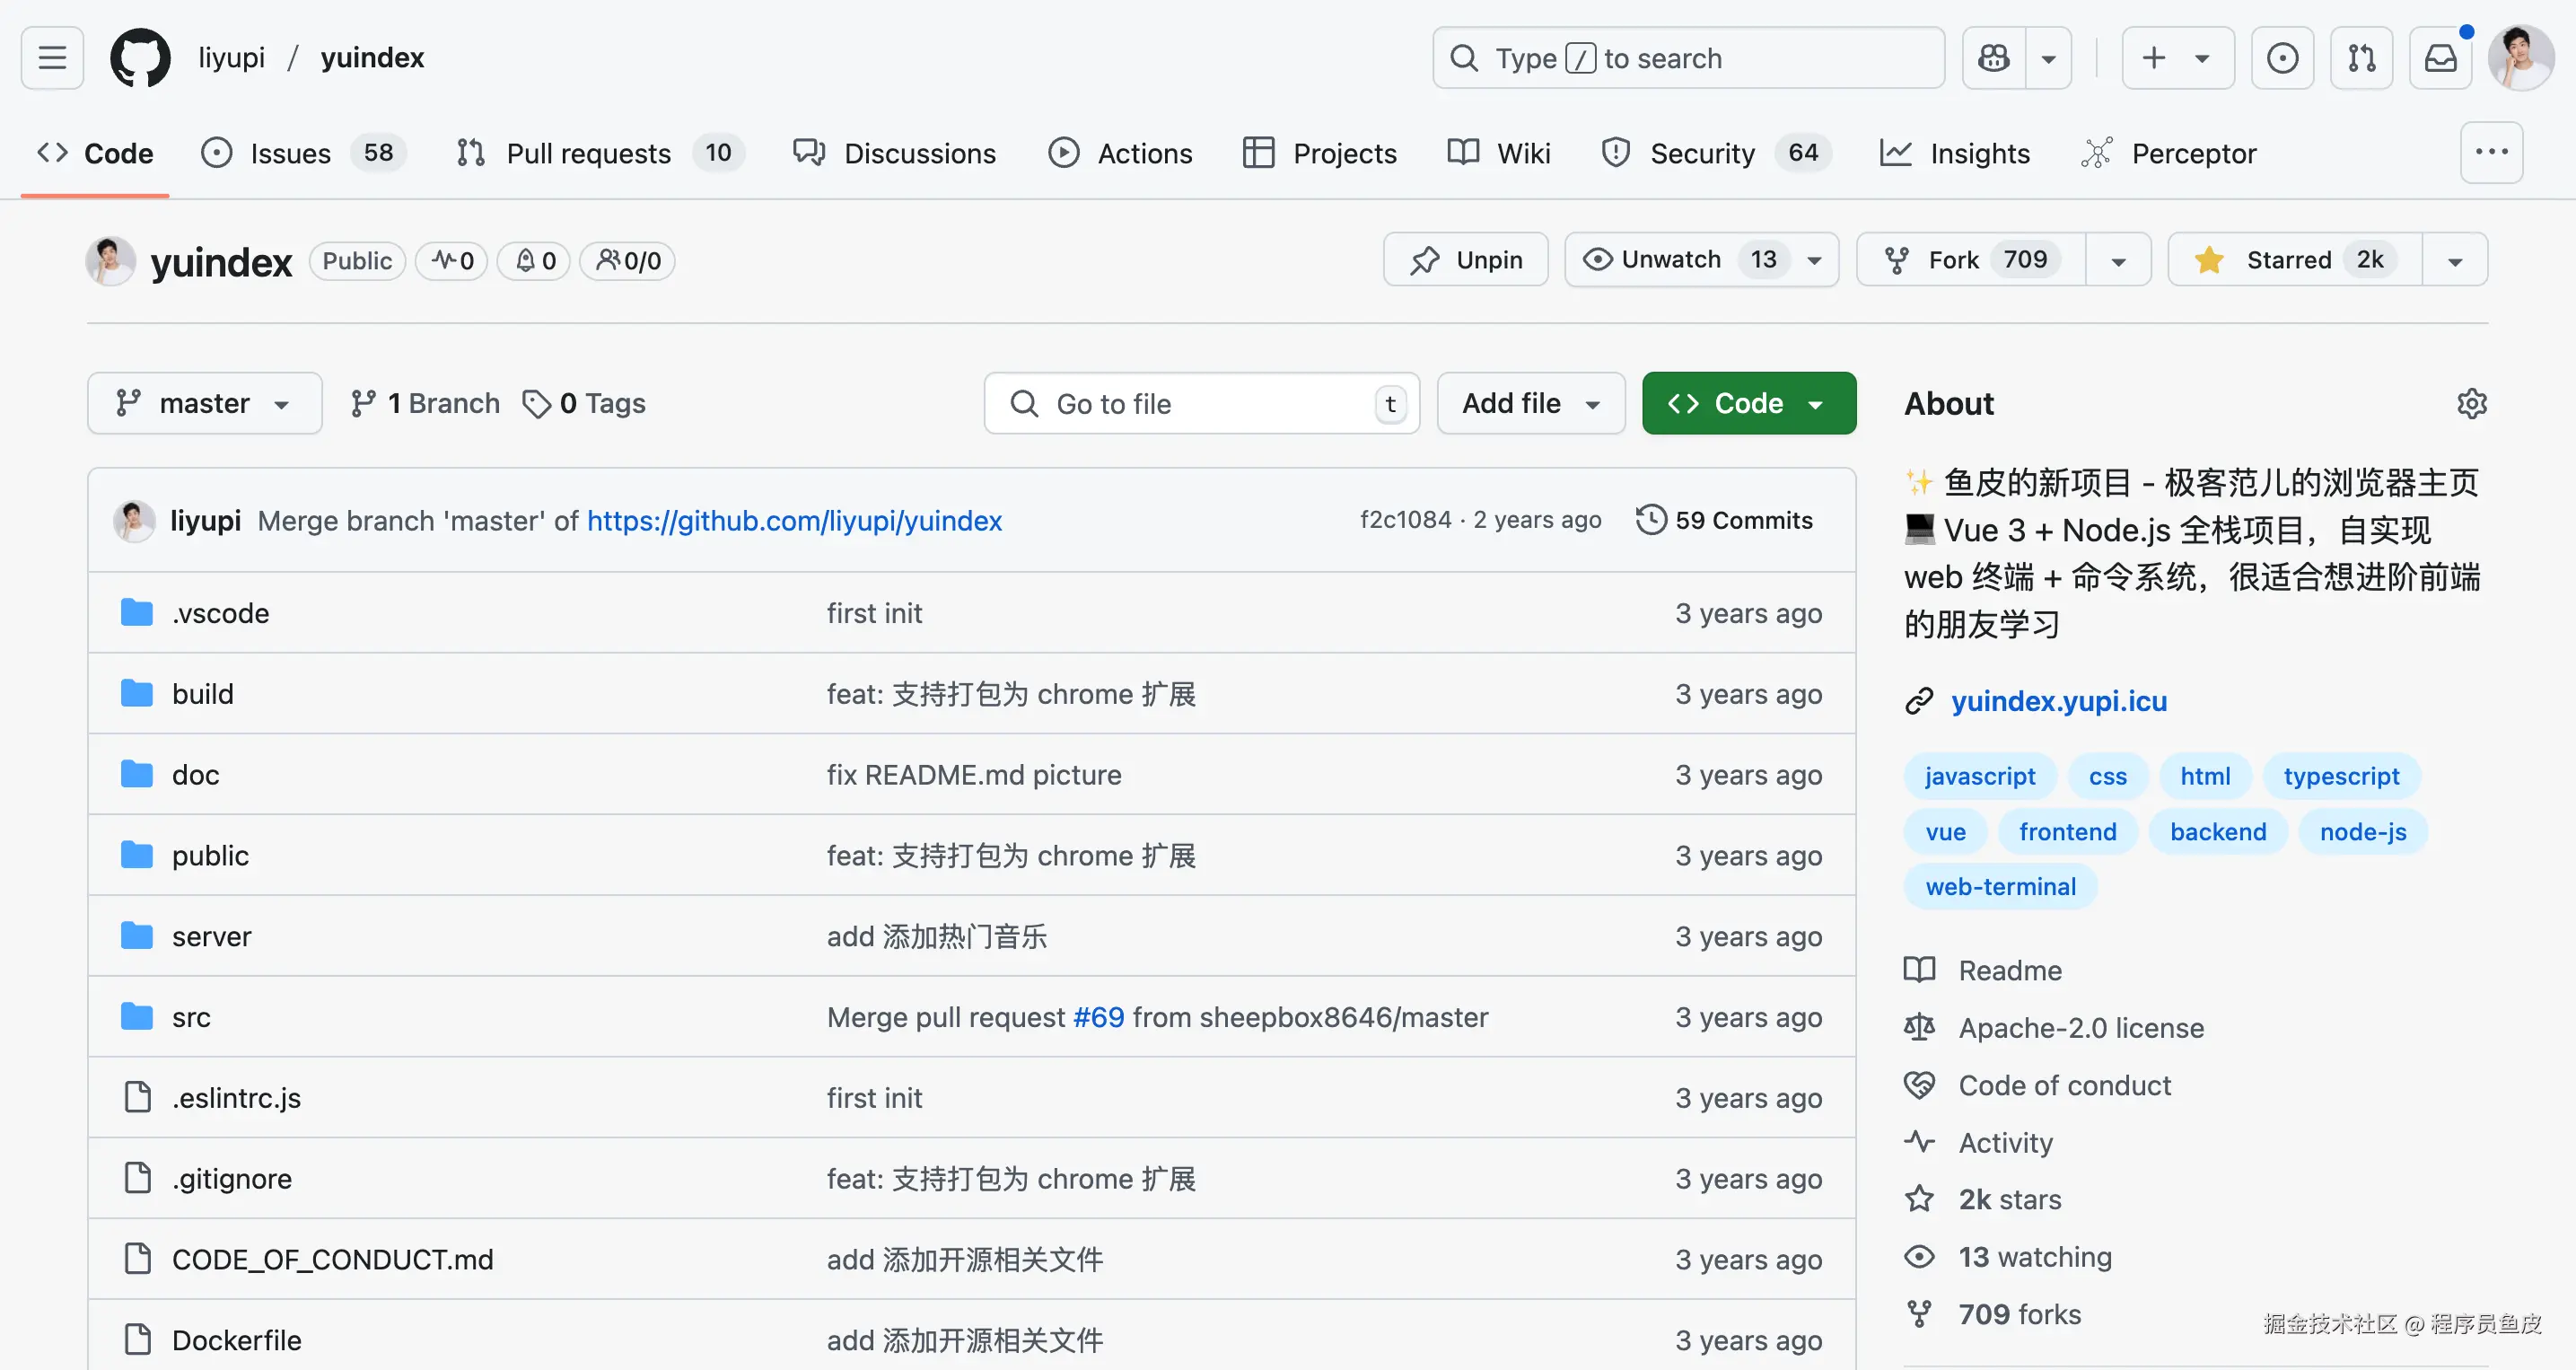This screenshot has height=1370, width=2576.
Task: Open the hamburger navigation menu
Action: tap(52, 58)
